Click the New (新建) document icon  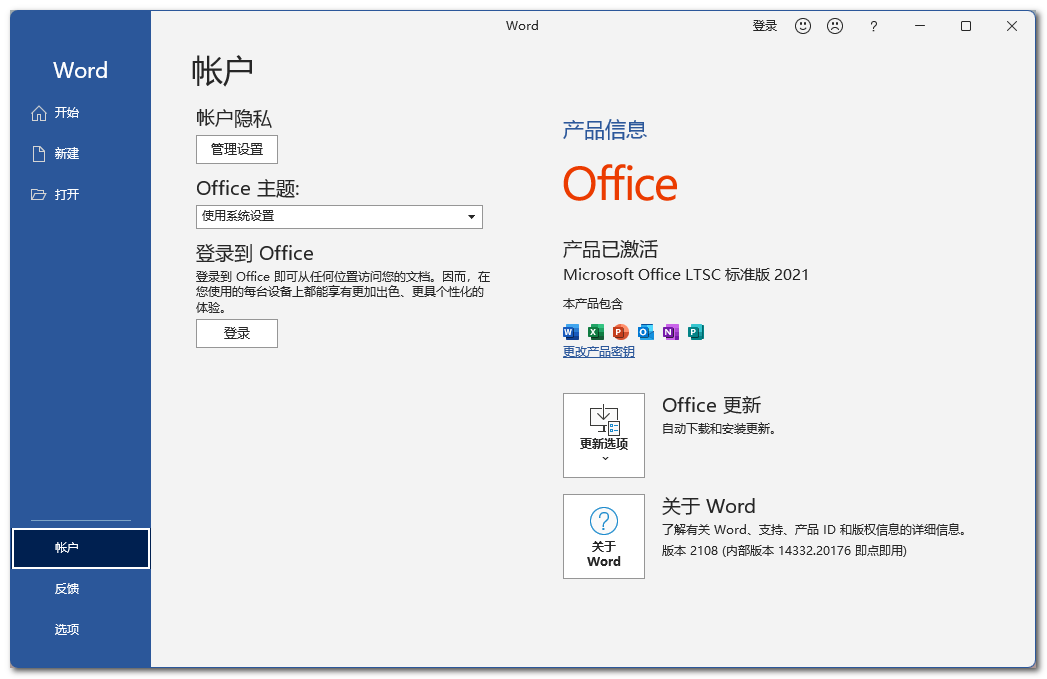coord(39,154)
